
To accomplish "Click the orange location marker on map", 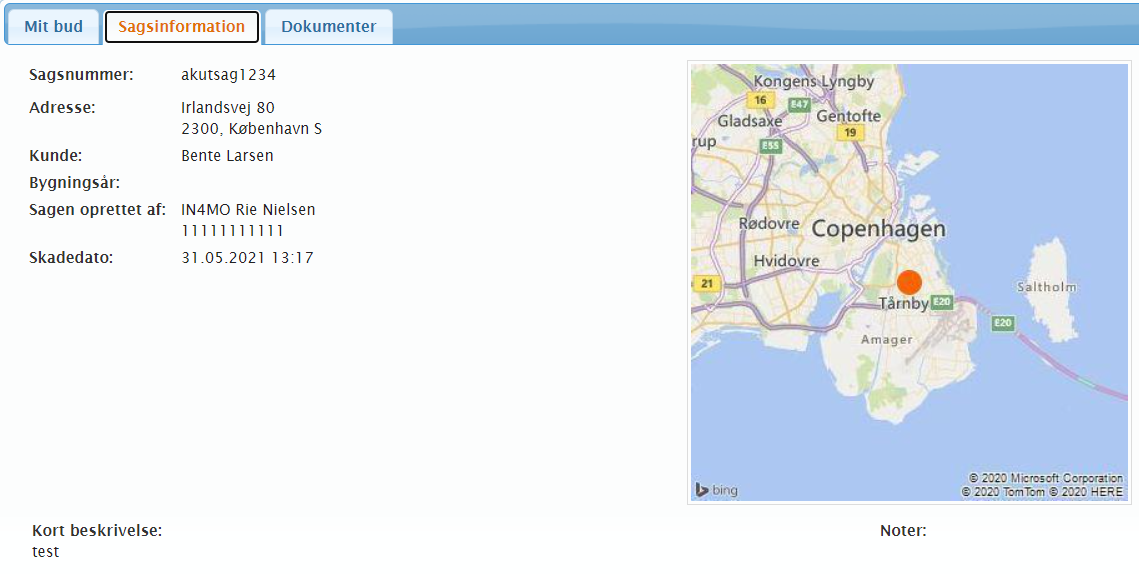I will [909, 282].
